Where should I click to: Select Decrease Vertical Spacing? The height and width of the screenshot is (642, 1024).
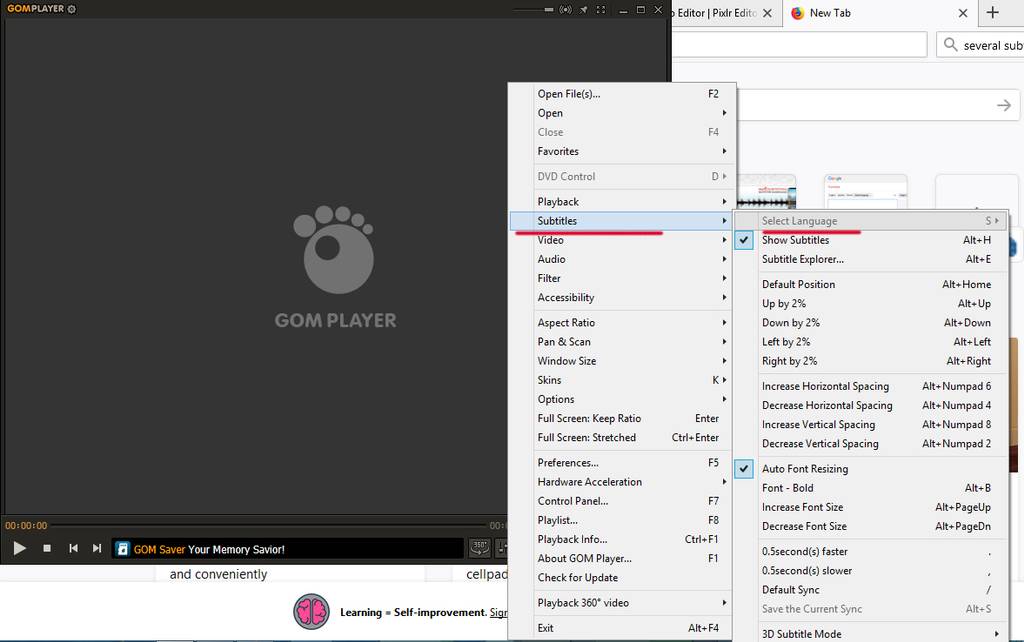pos(871,443)
